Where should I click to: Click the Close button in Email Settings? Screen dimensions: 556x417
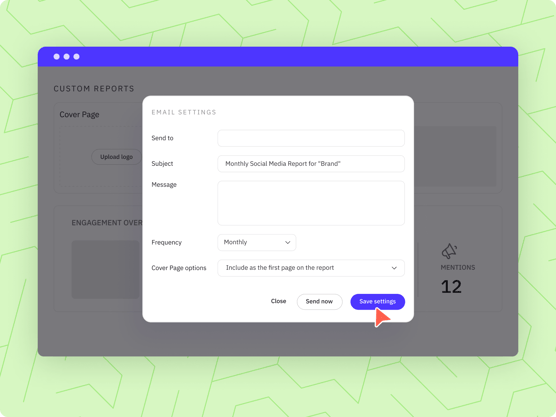click(278, 301)
